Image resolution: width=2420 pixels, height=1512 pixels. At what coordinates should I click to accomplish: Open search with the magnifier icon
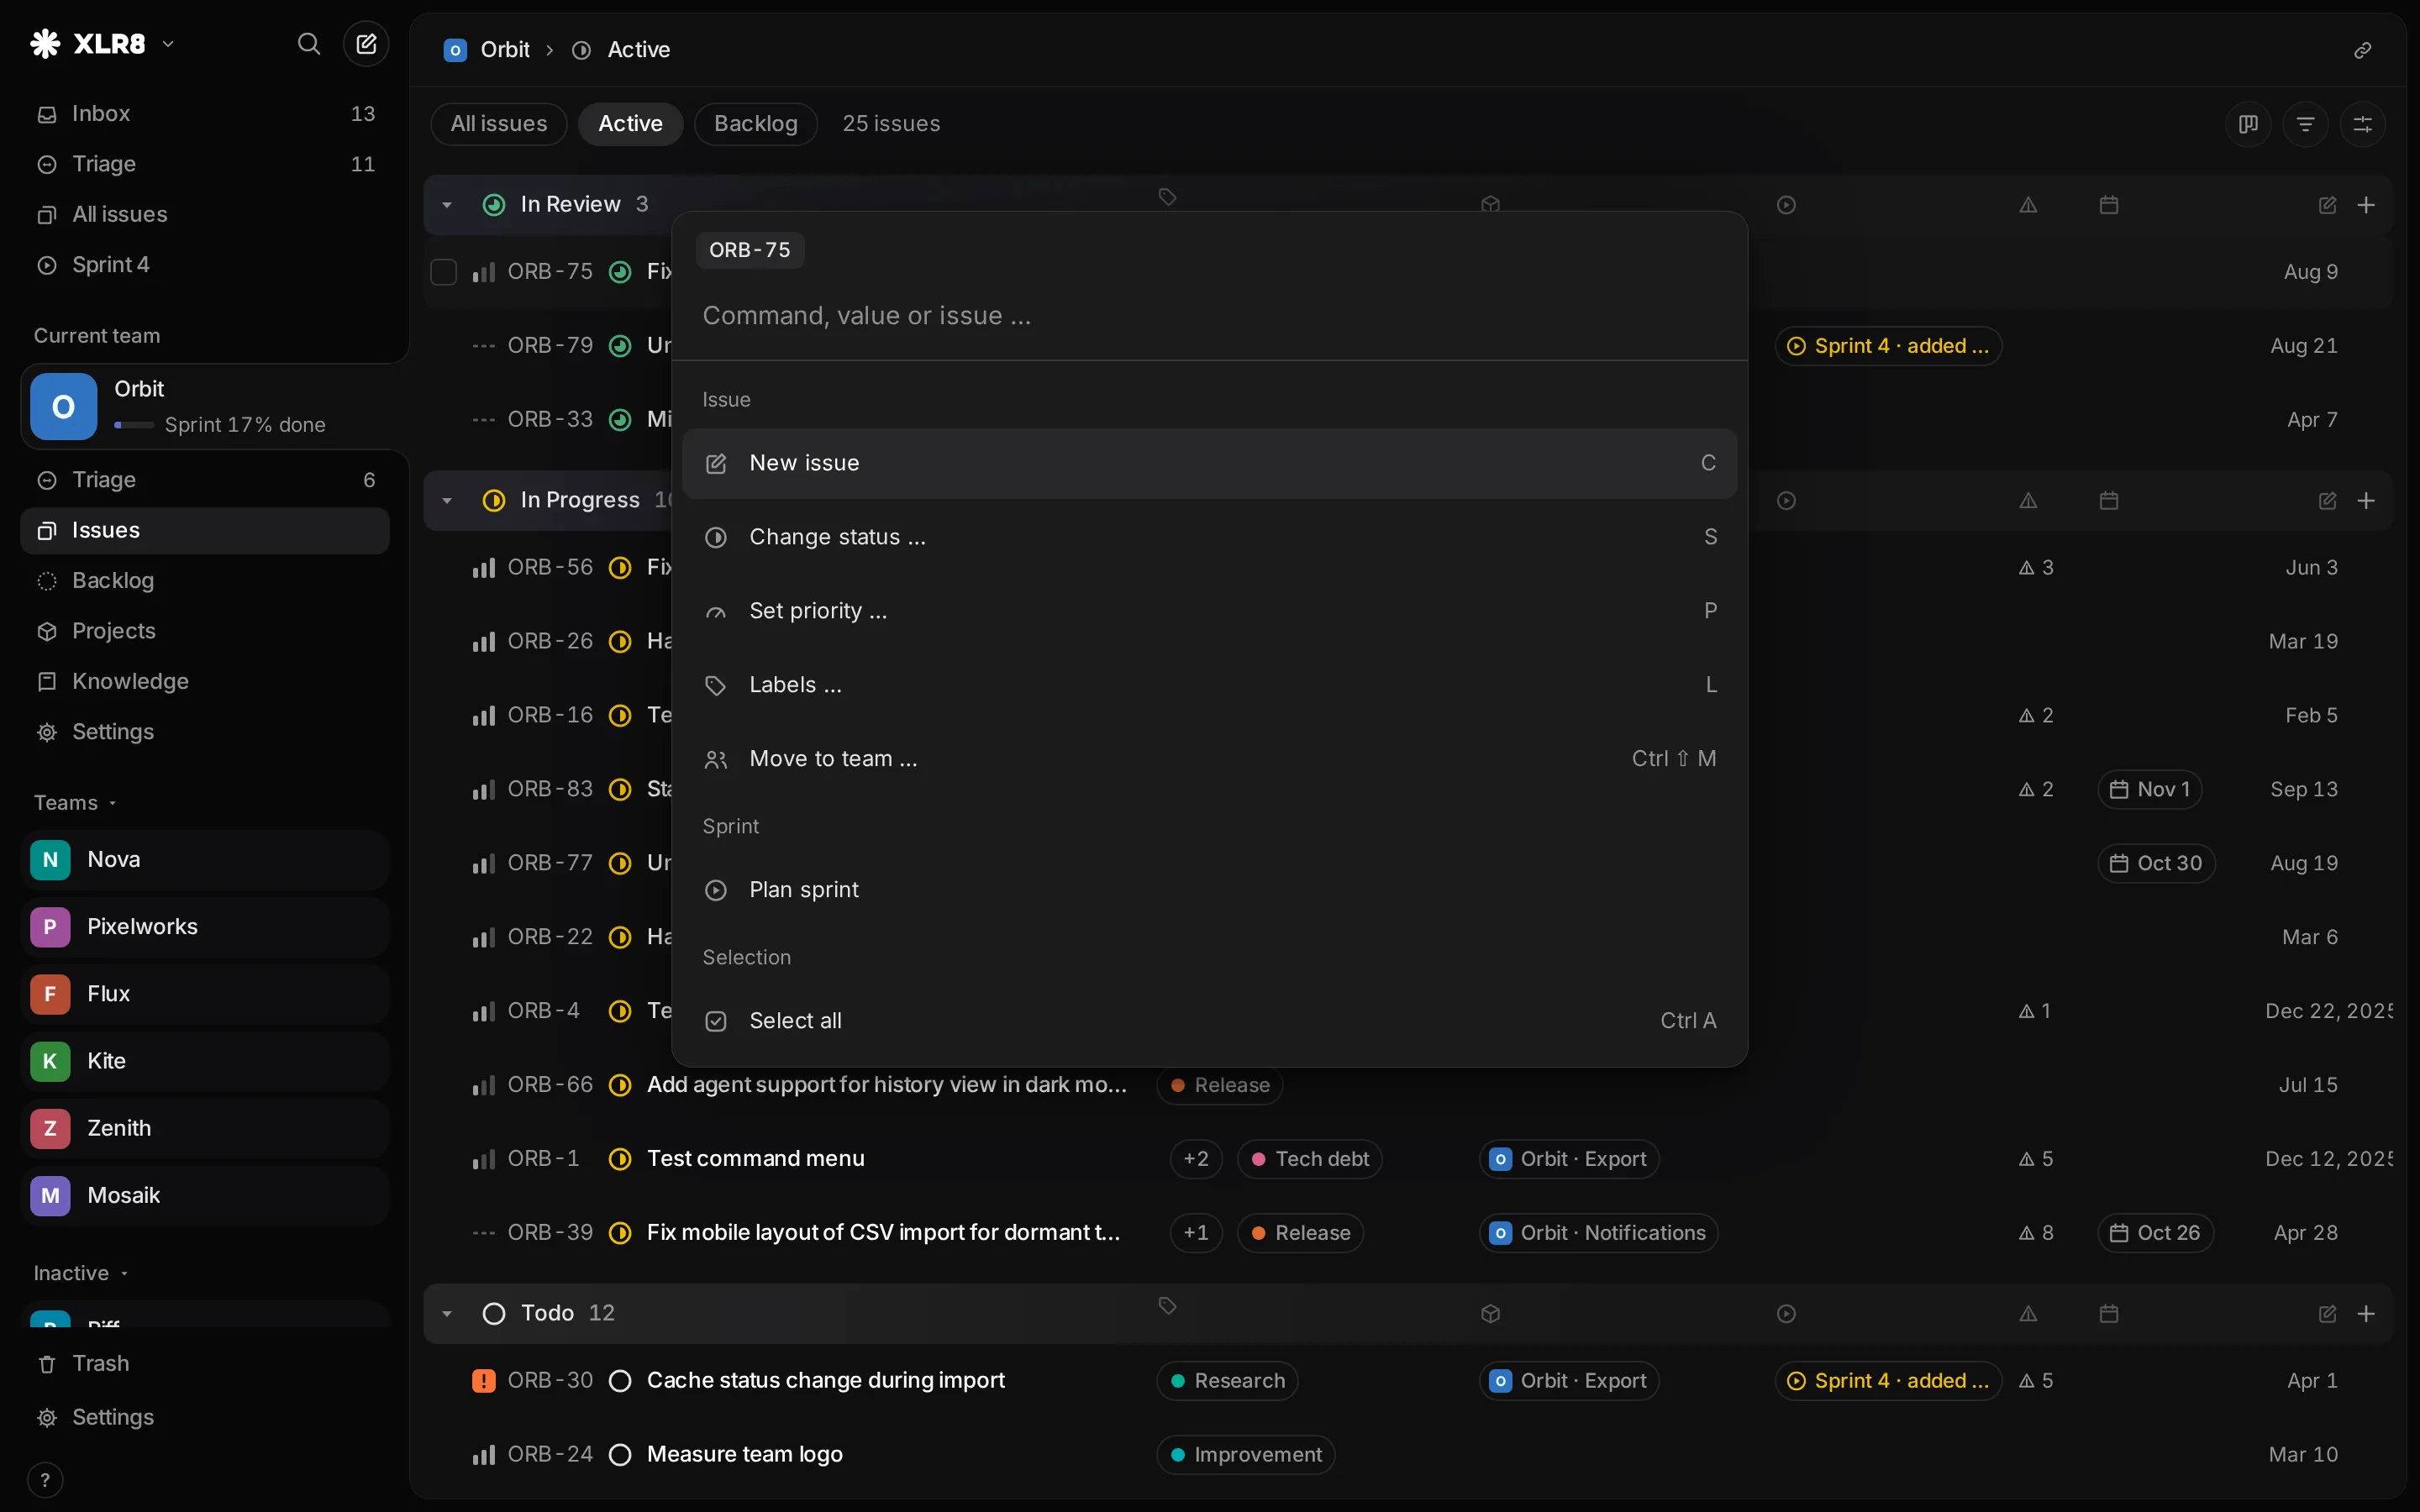309,44
